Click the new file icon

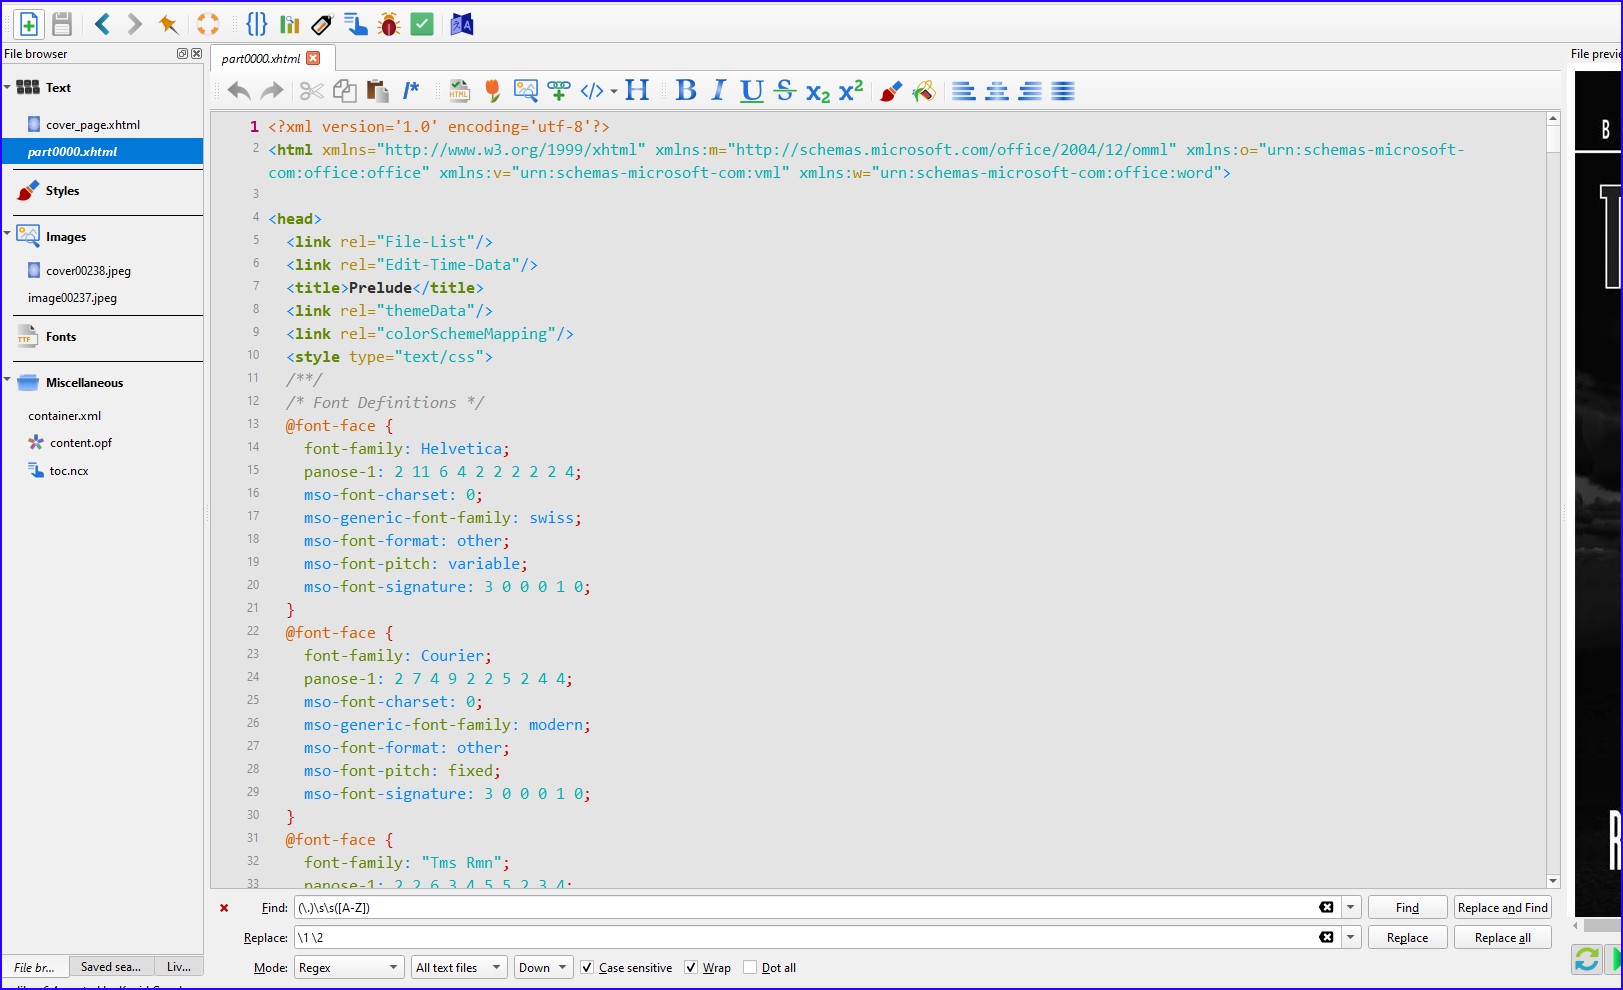pyautogui.click(x=29, y=24)
